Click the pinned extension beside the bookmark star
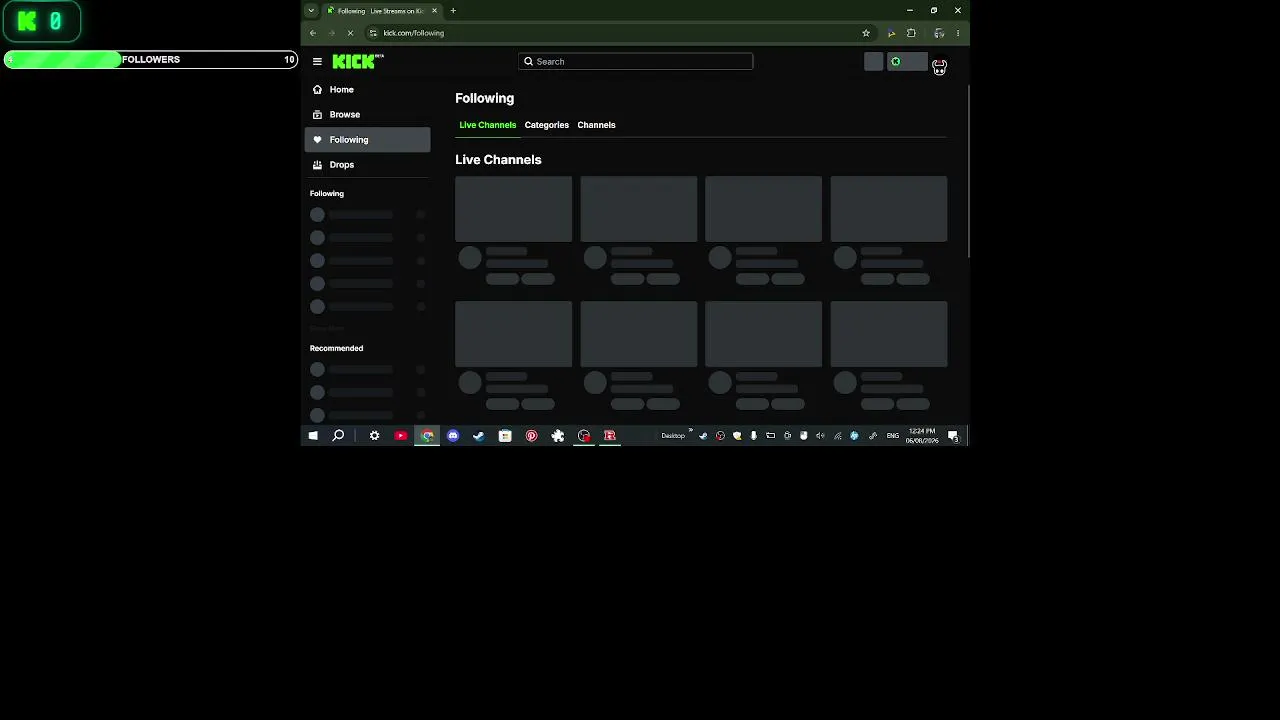The image size is (1280, 720). (890, 33)
